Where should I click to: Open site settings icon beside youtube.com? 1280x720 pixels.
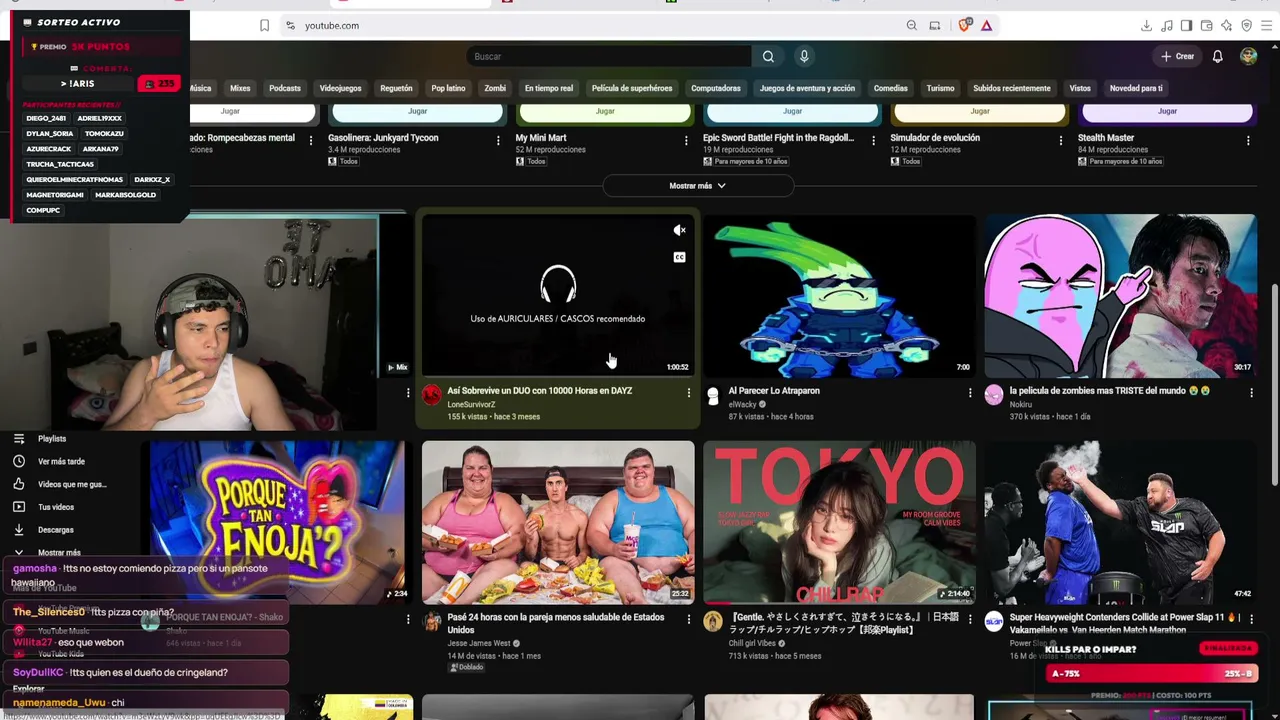click(x=290, y=25)
